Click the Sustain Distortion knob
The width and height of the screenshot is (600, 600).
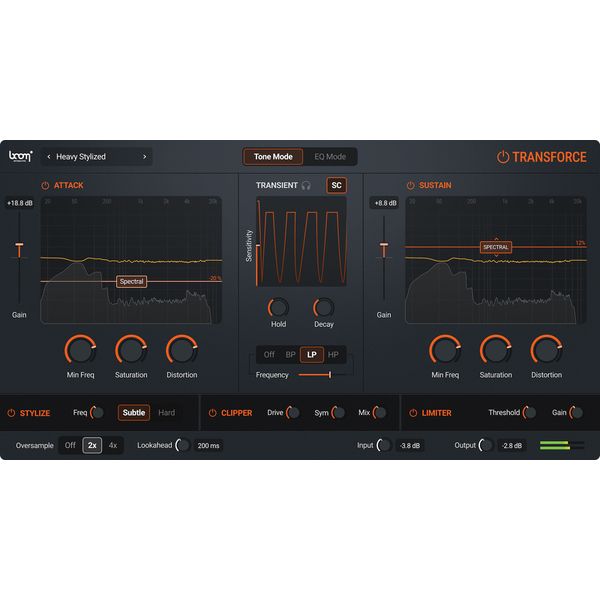coord(546,350)
